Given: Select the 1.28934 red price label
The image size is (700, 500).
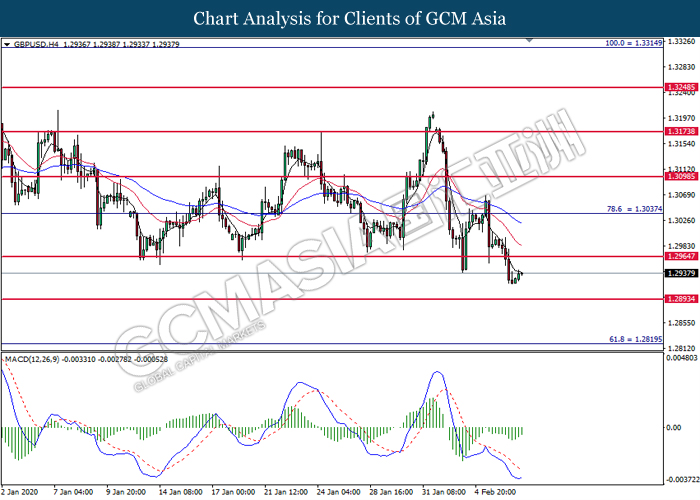Looking at the screenshot, I should (x=681, y=299).
